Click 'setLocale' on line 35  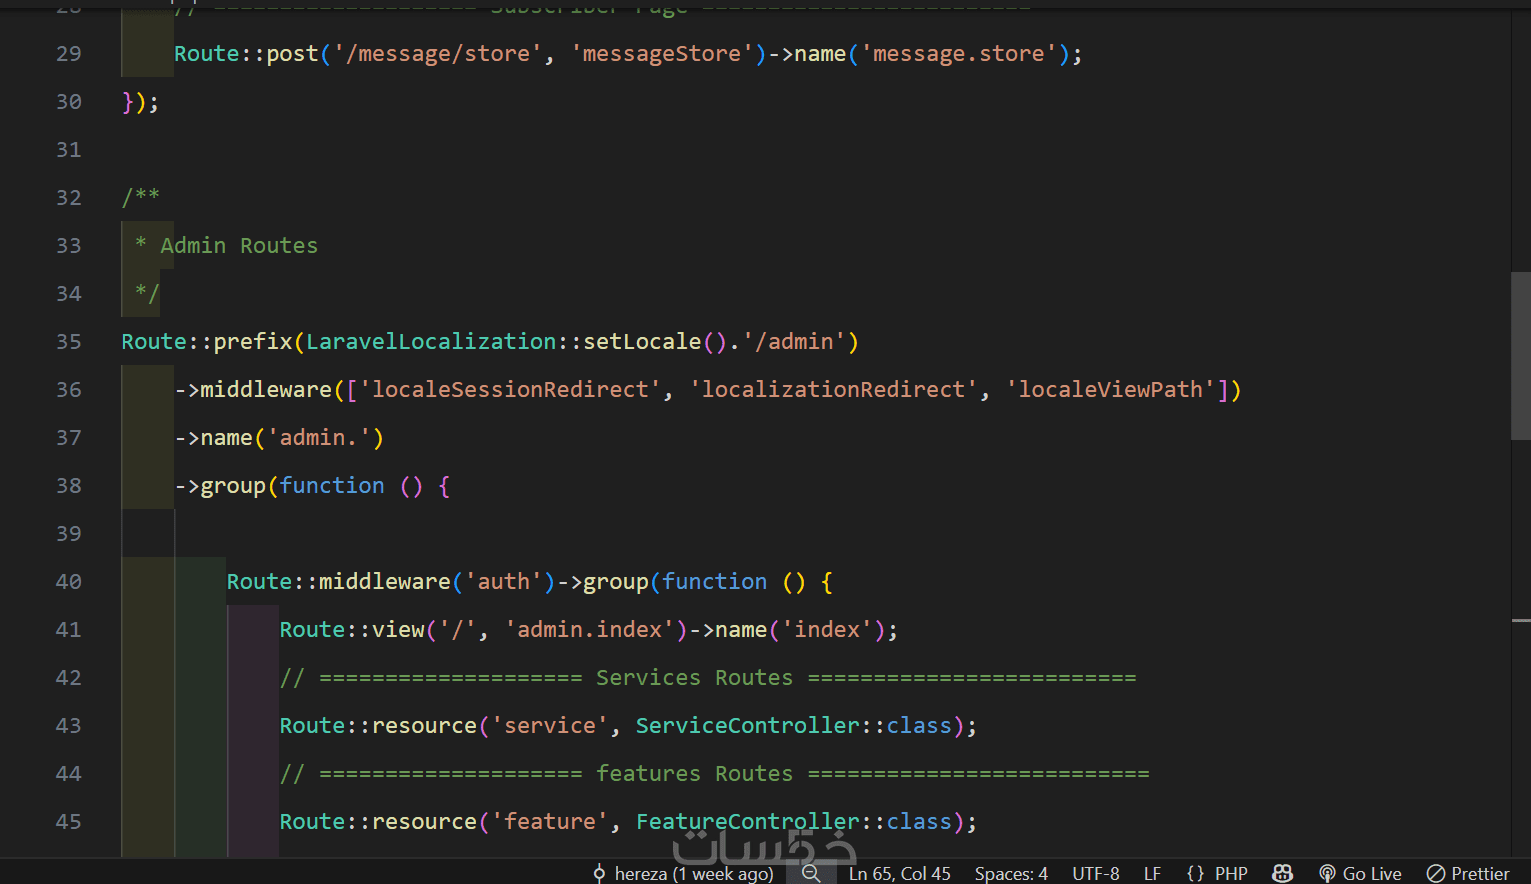643,342
